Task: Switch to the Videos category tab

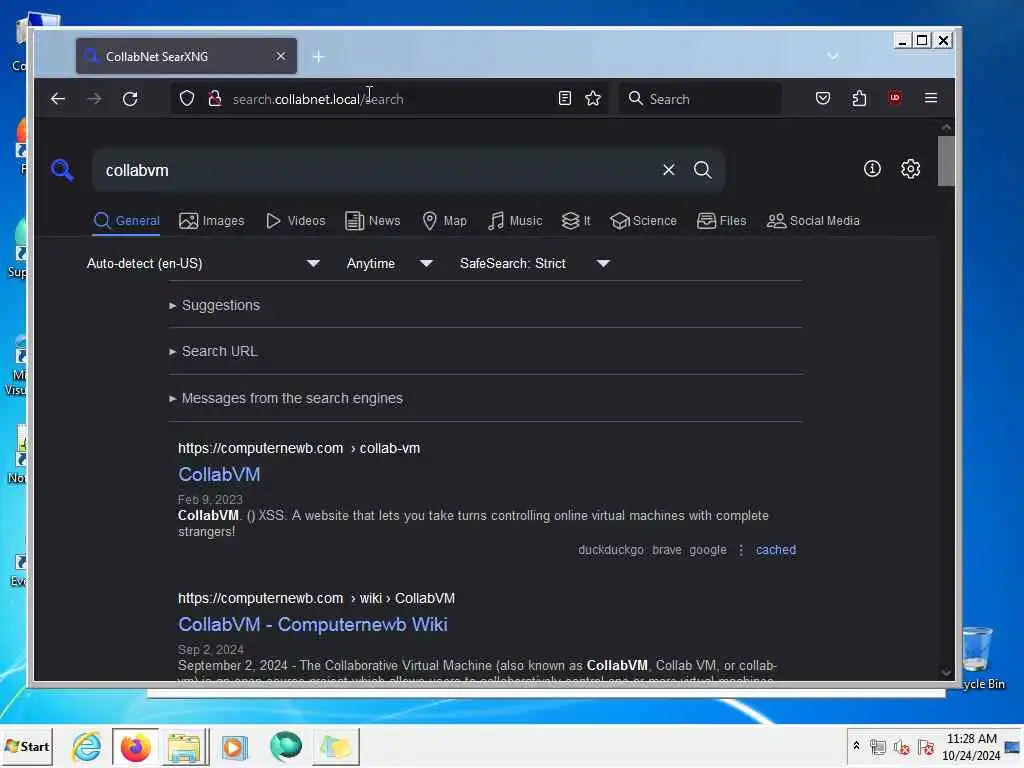Action: 295,221
